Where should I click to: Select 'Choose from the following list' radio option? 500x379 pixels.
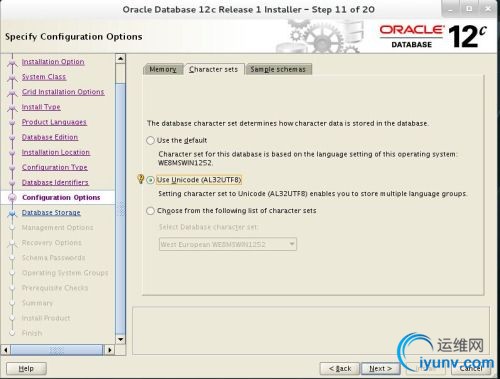click(x=150, y=211)
